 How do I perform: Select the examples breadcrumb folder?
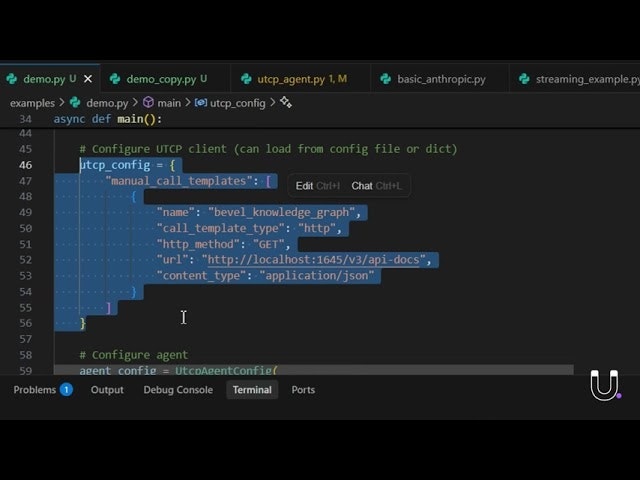click(32, 103)
